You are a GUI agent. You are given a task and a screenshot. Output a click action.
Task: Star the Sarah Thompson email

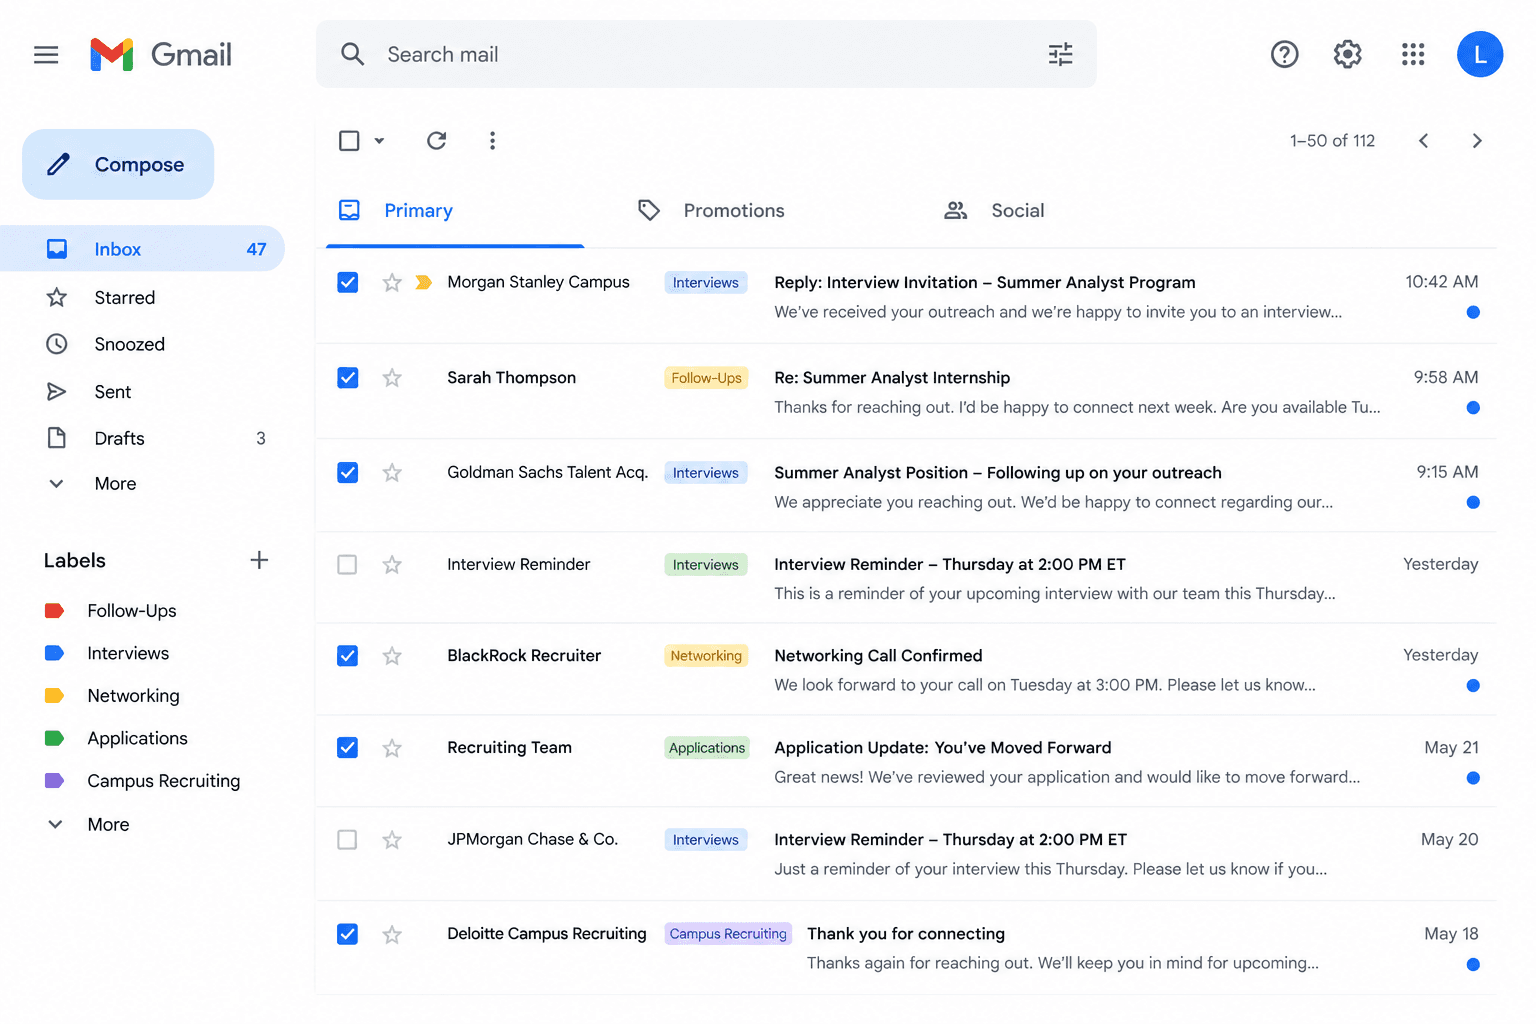pyautogui.click(x=392, y=378)
